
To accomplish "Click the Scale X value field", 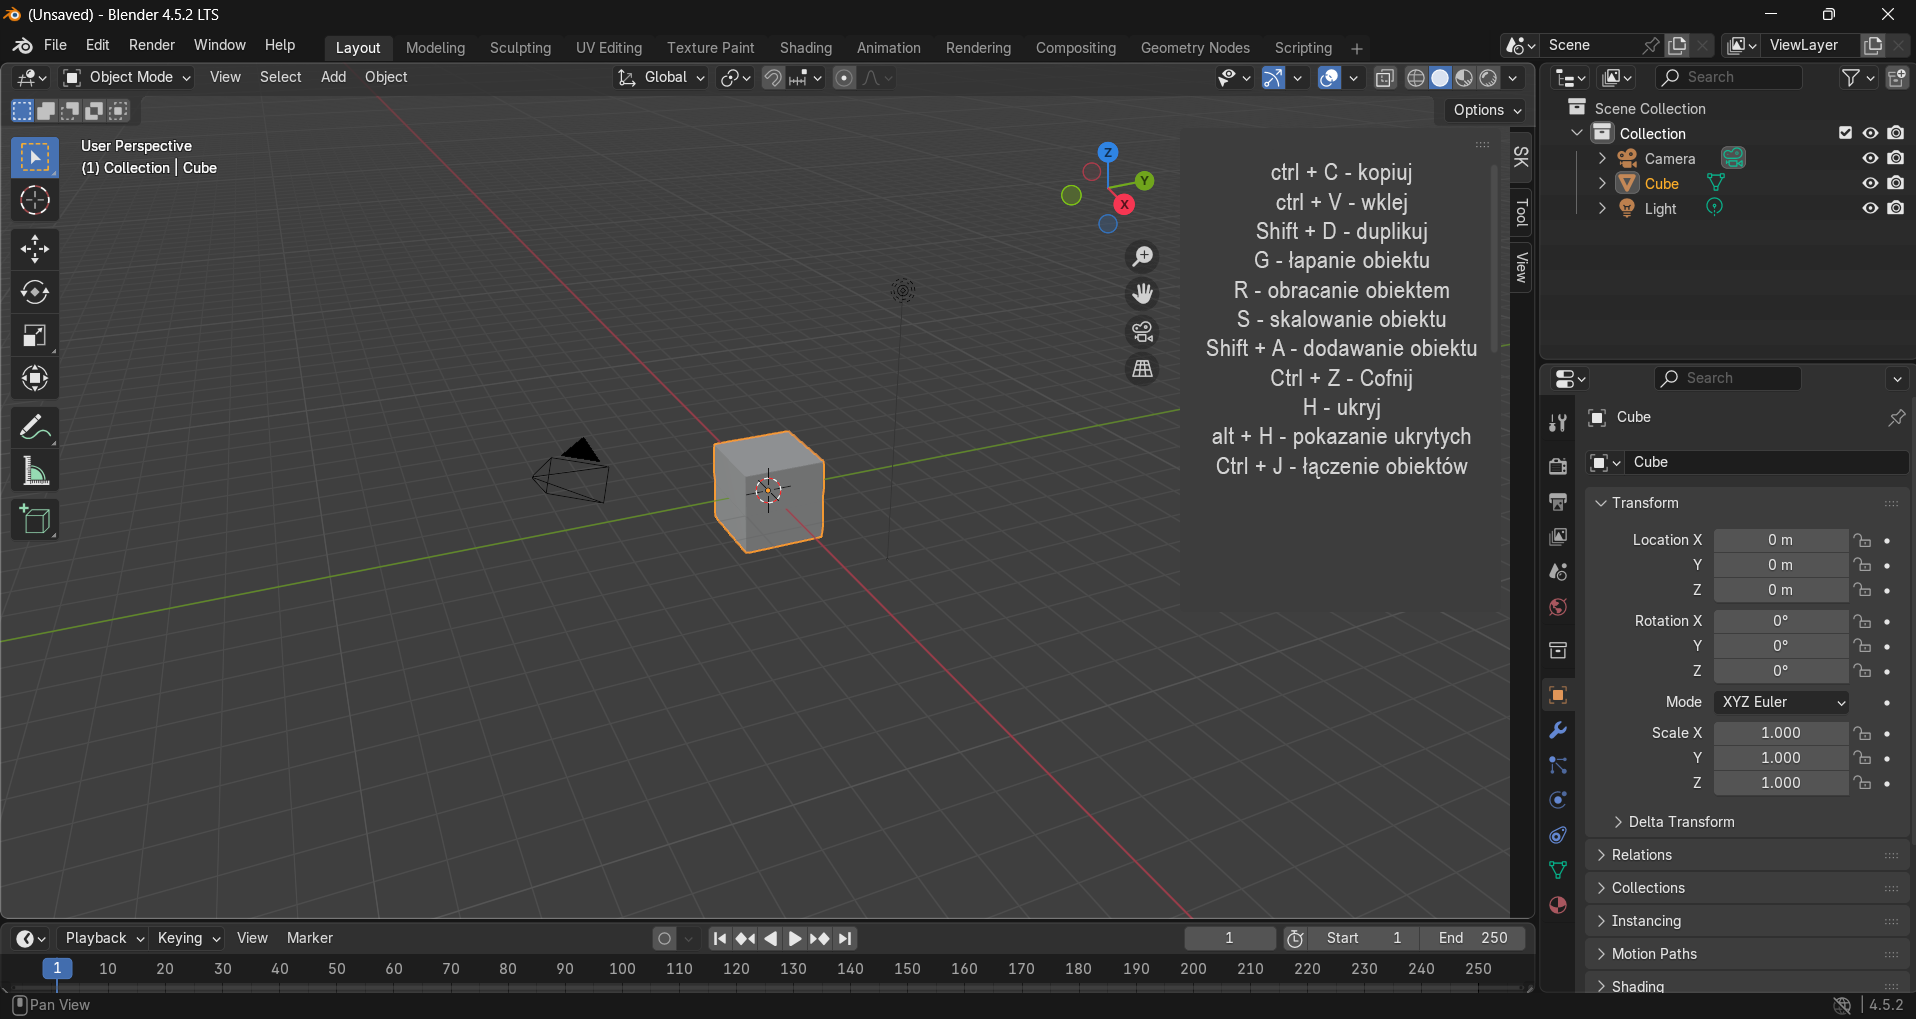I will click(x=1781, y=733).
